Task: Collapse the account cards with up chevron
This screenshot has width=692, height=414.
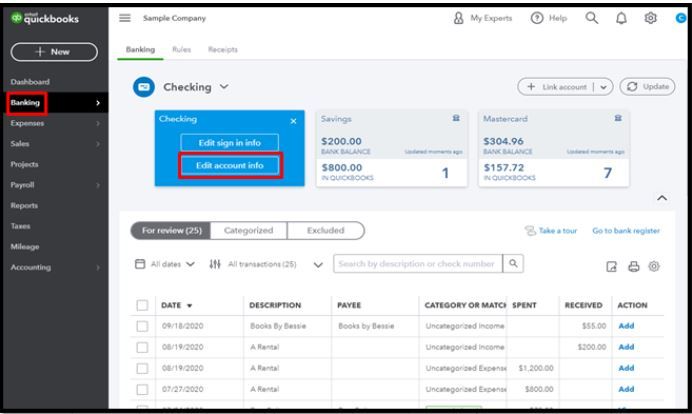Action: (662, 198)
